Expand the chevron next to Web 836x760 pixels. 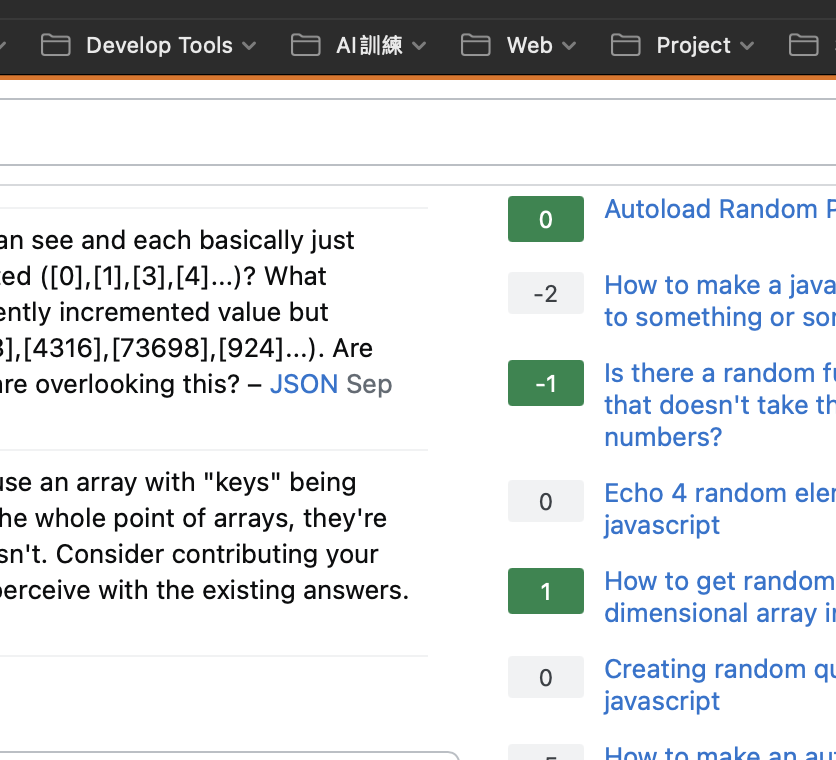pyautogui.click(x=569, y=46)
